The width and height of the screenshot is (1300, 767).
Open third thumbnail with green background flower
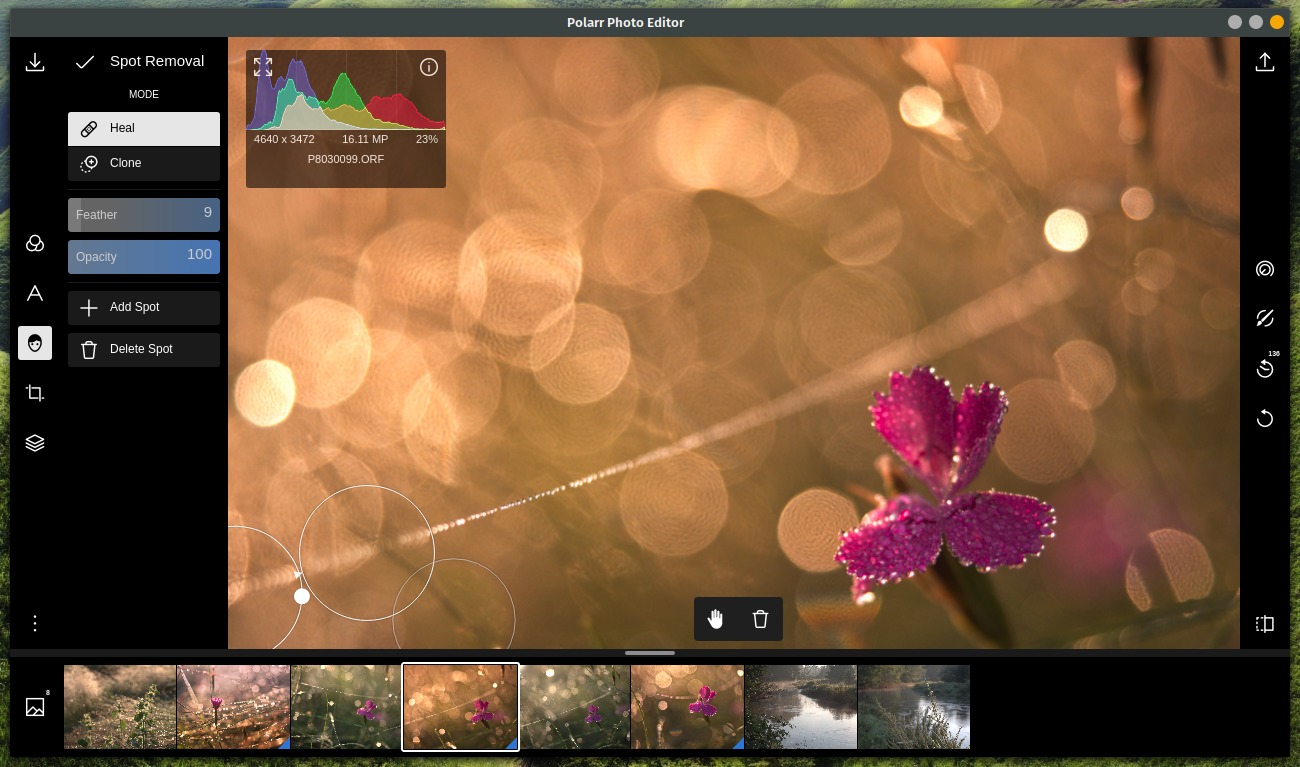tap(346, 707)
